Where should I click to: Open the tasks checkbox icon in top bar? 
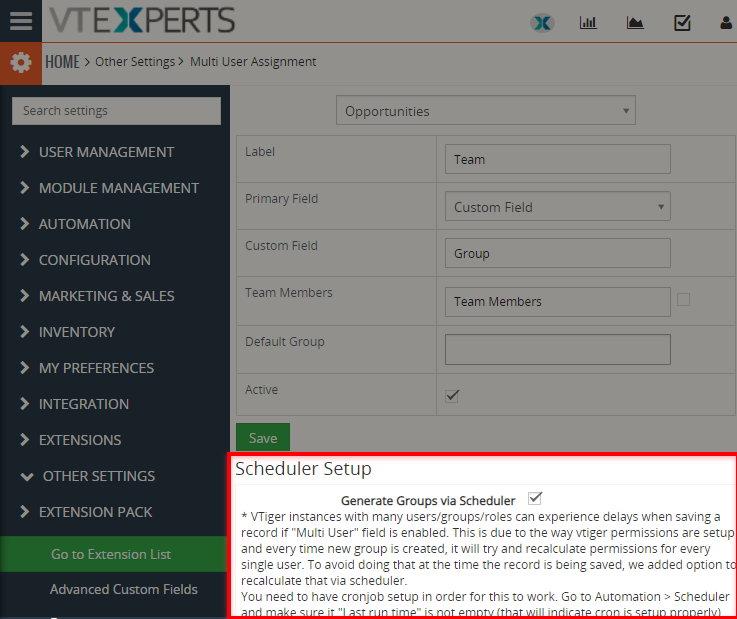(682, 23)
